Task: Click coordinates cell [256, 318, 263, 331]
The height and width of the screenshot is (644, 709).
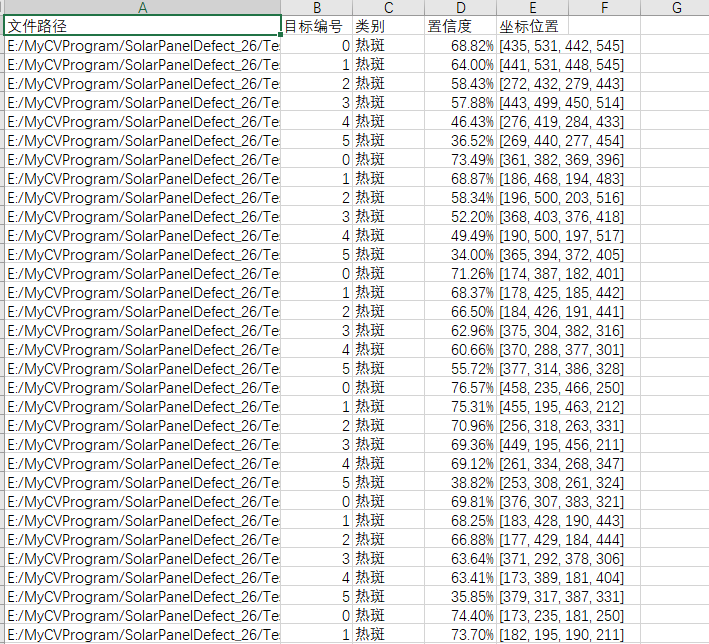Action: (561, 425)
